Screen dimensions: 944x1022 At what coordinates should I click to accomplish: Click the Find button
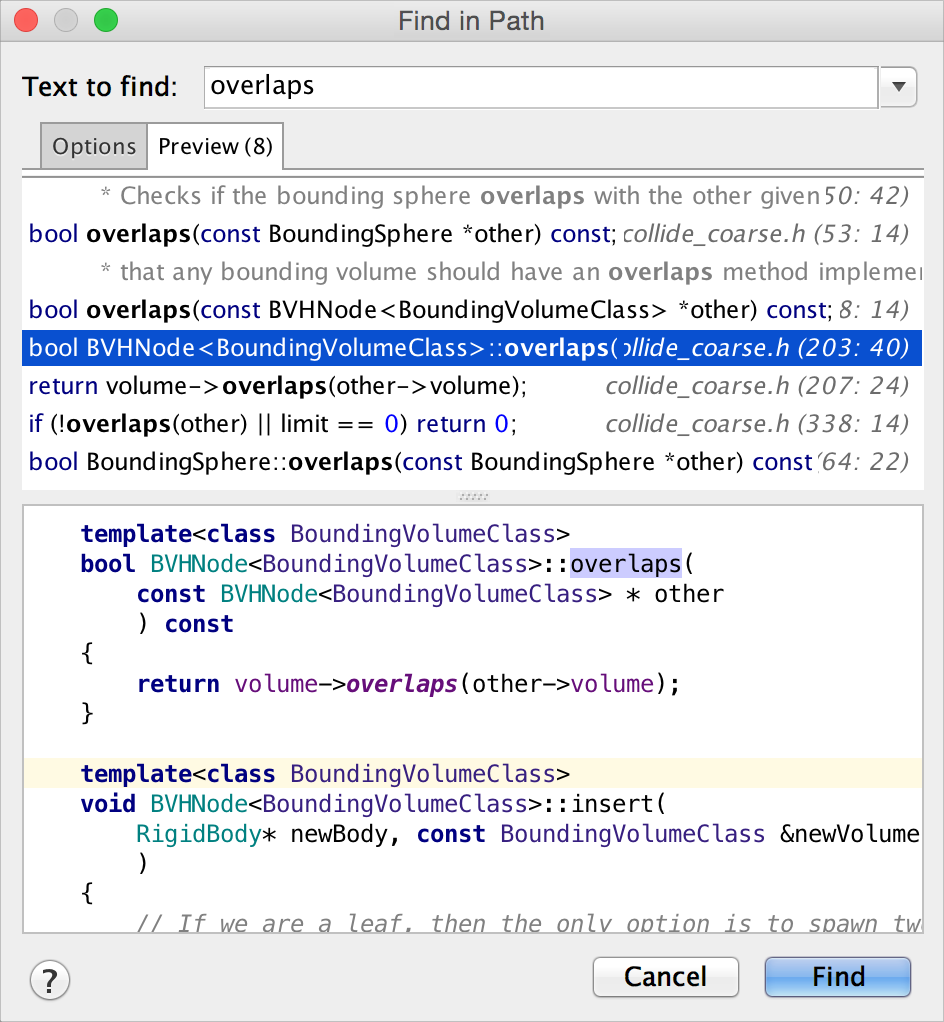pyautogui.click(x=838, y=976)
